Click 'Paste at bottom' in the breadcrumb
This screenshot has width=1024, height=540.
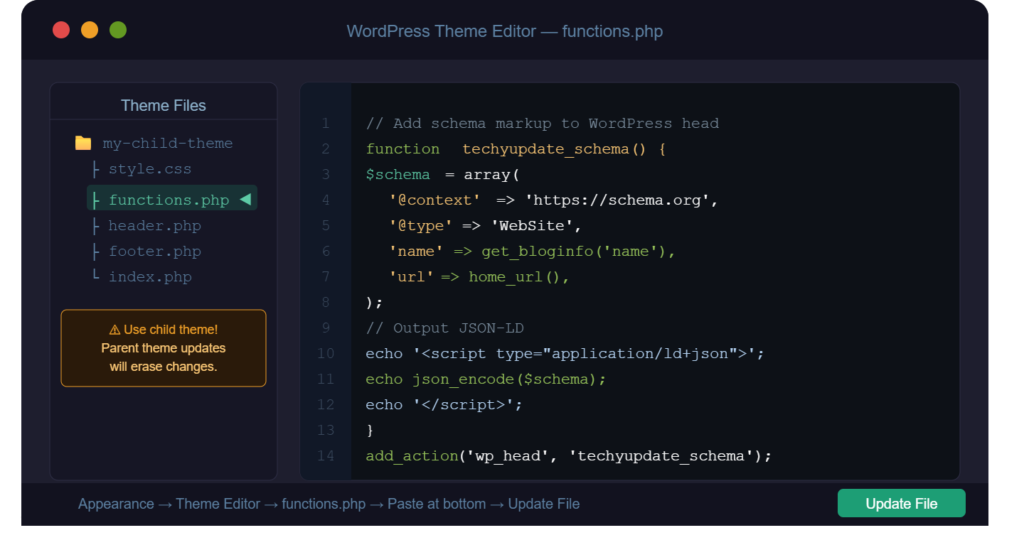[436, 504]
